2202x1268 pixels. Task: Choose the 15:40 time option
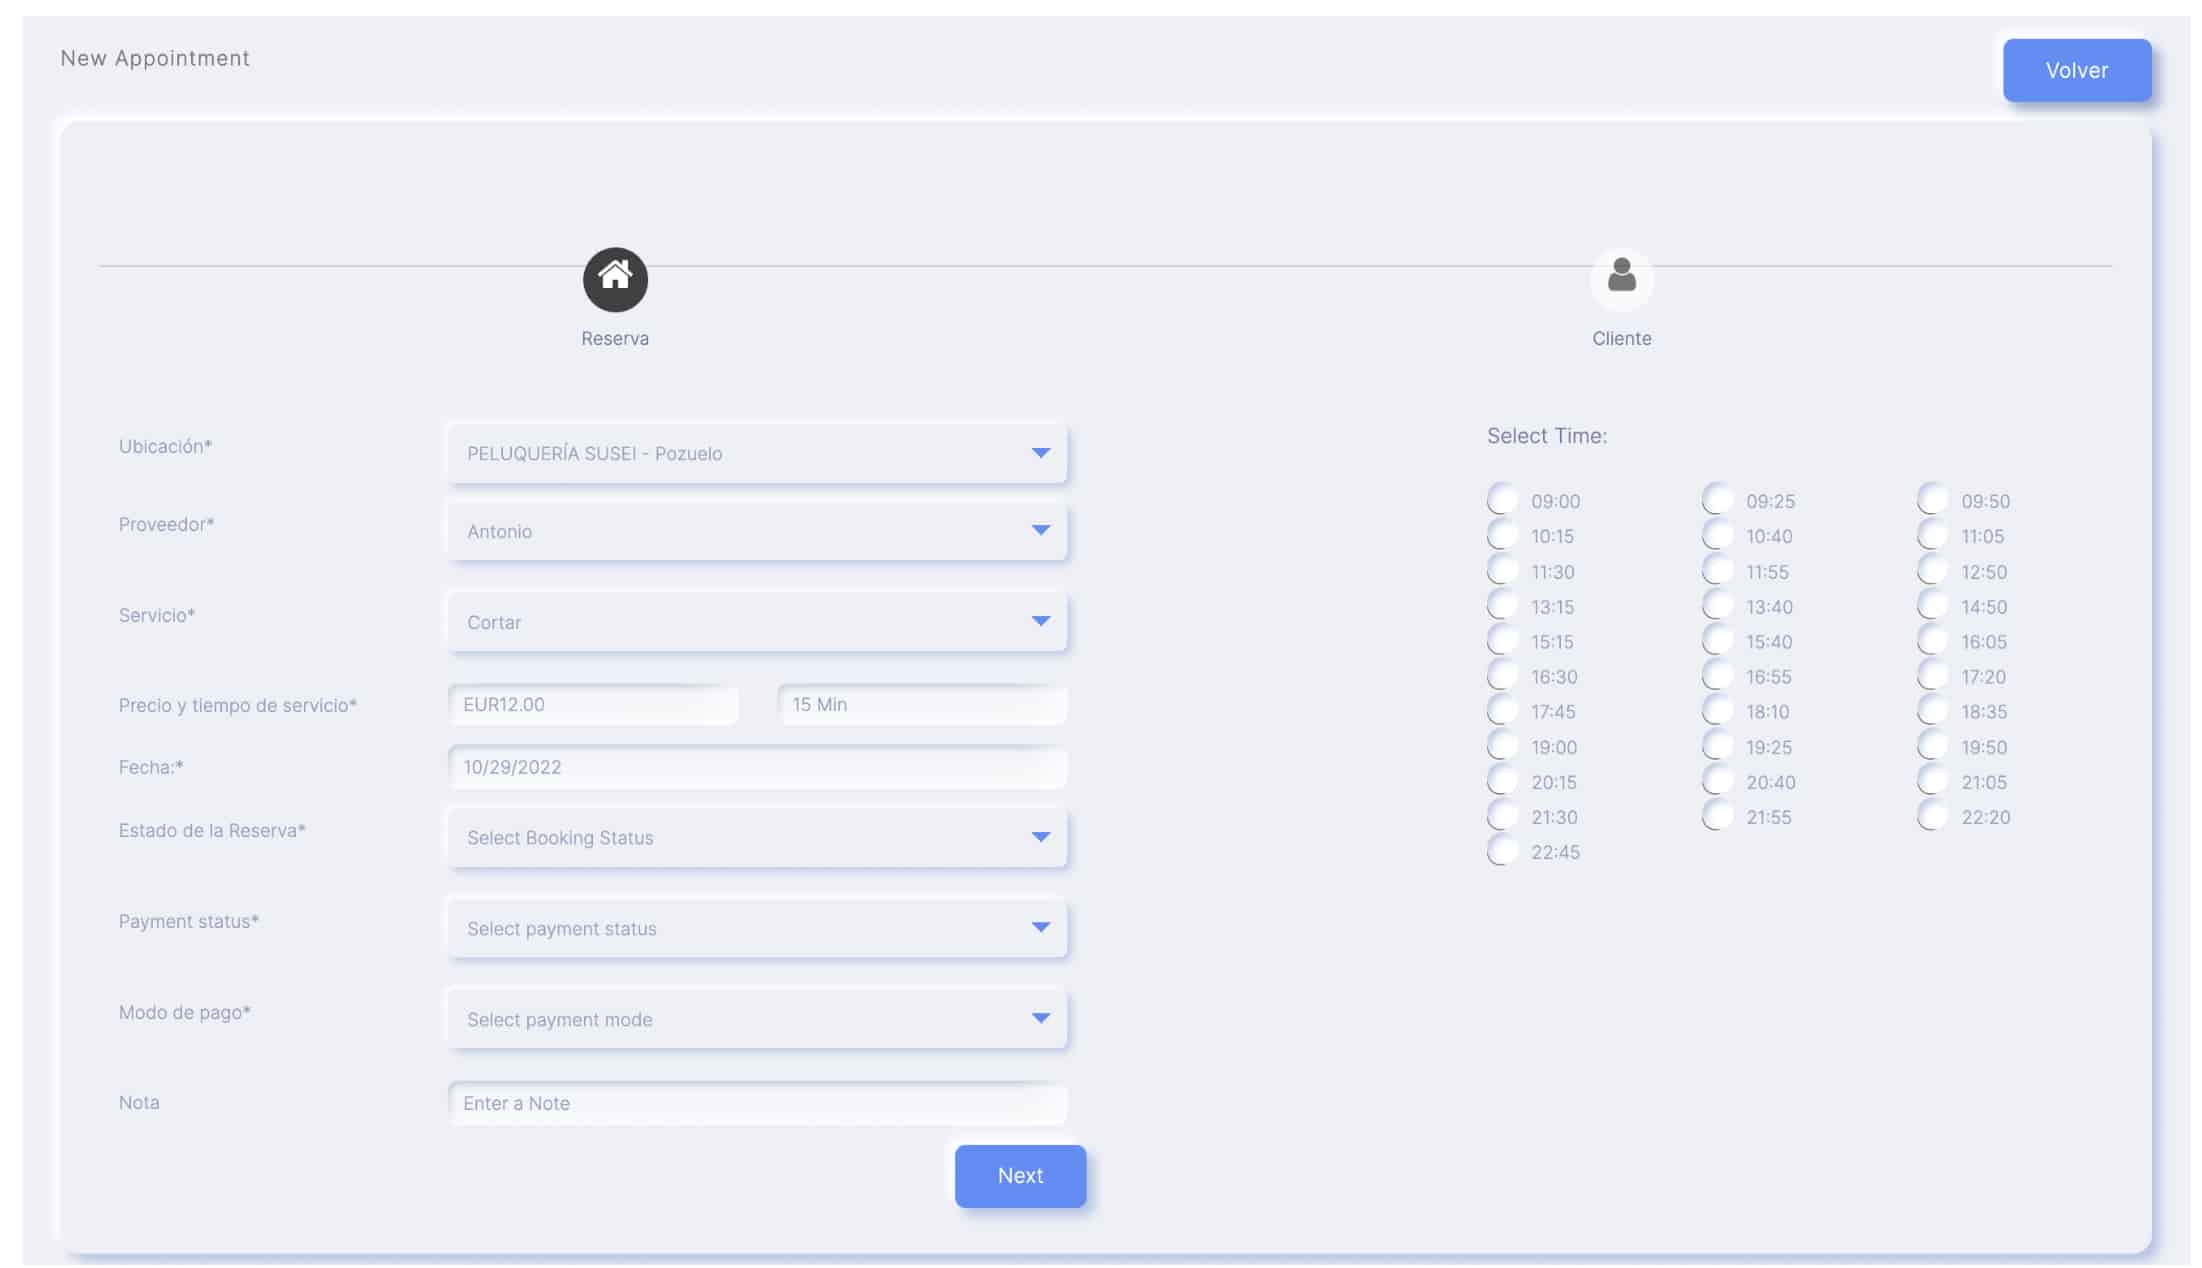(1717, 640)
